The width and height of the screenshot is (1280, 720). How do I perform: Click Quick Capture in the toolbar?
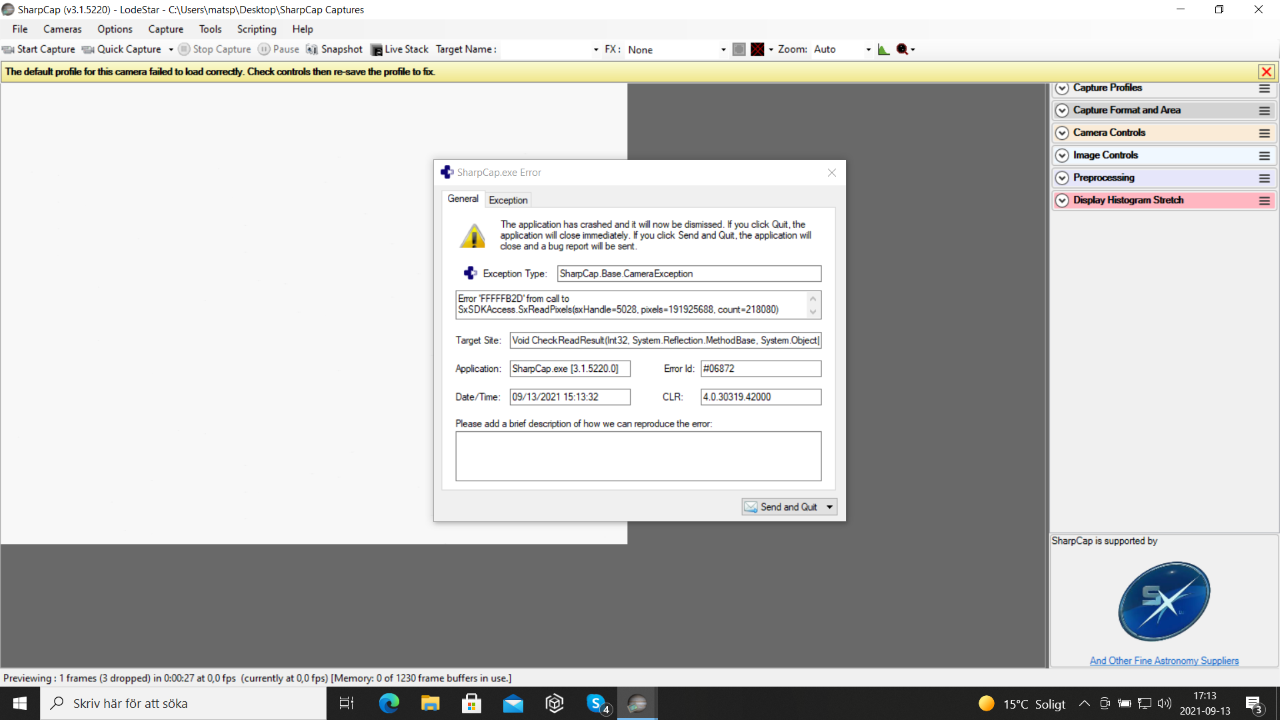(121, 49)
